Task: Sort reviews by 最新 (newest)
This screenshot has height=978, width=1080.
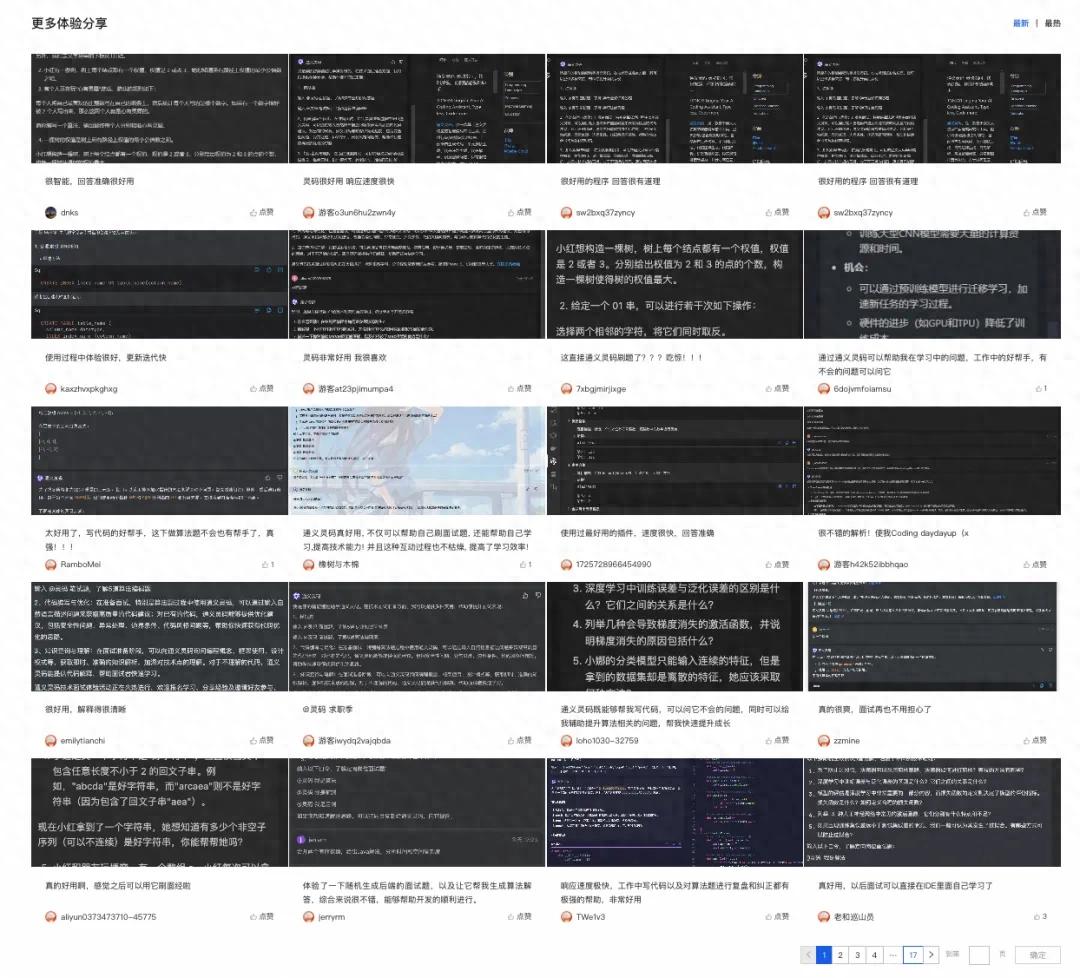Action: point(1020,23)
